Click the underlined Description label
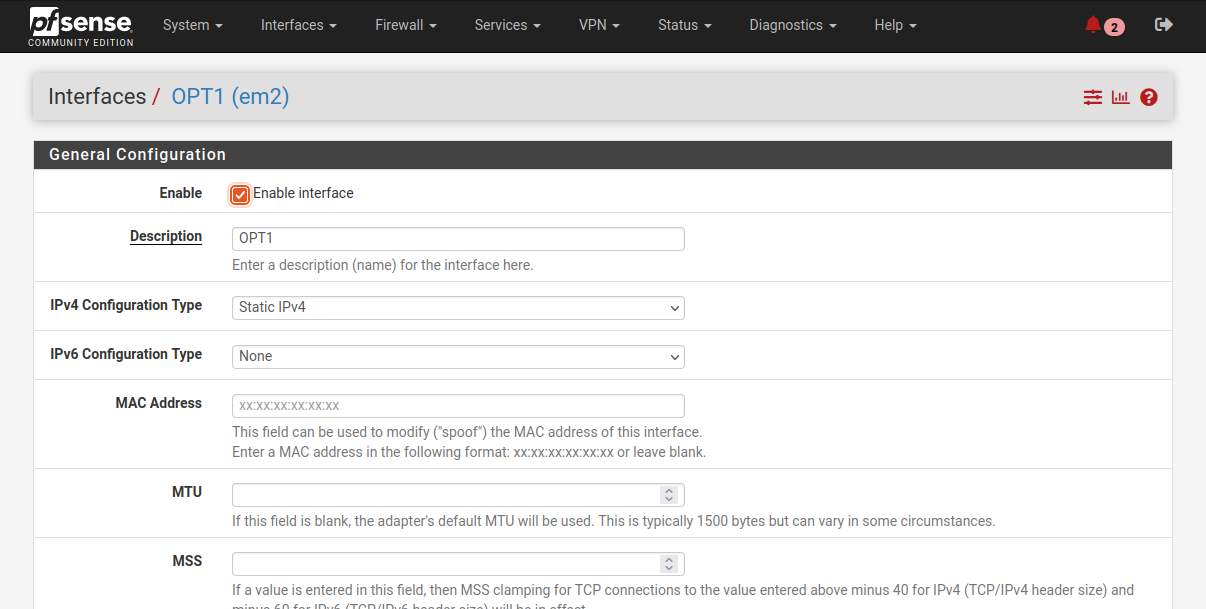This screenshot has width=1206, height=609. coord(166,237)
